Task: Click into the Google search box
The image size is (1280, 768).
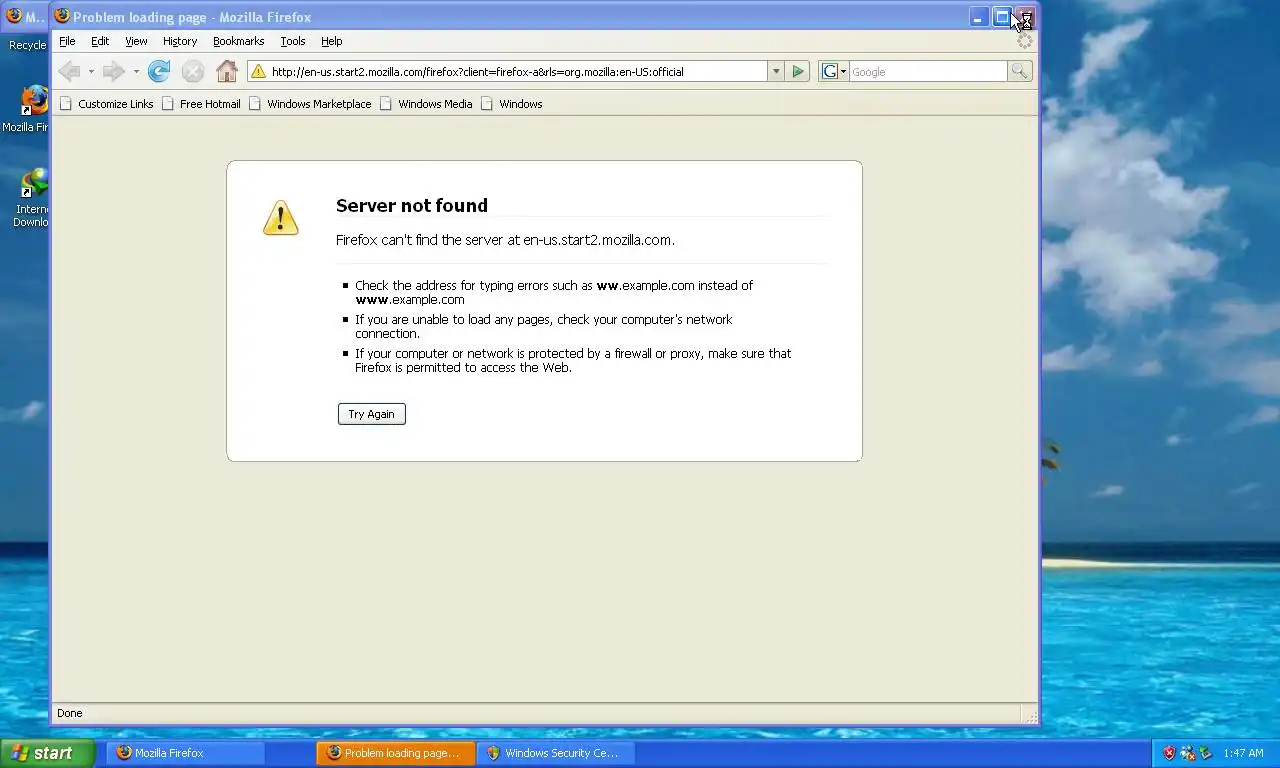Action: [928, 72]
